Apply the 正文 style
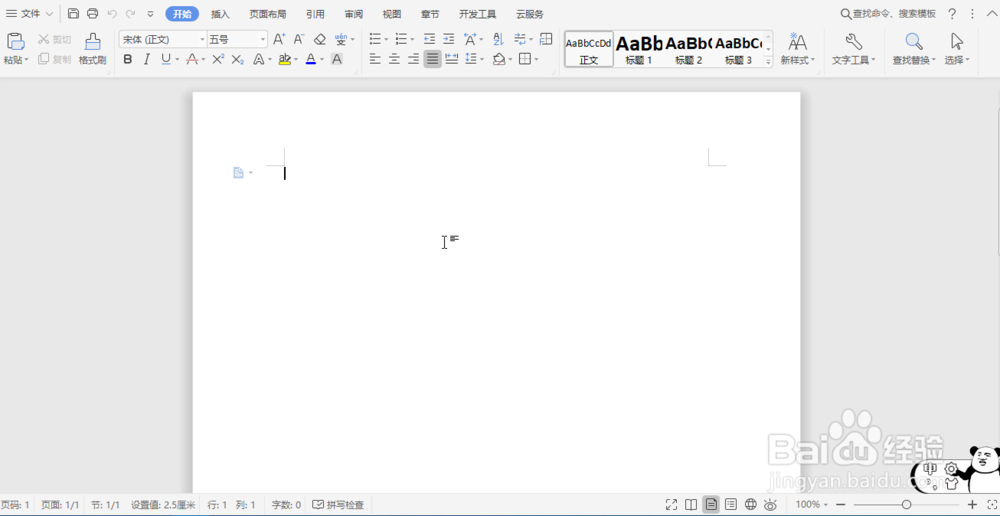 [x=589, y=49]
